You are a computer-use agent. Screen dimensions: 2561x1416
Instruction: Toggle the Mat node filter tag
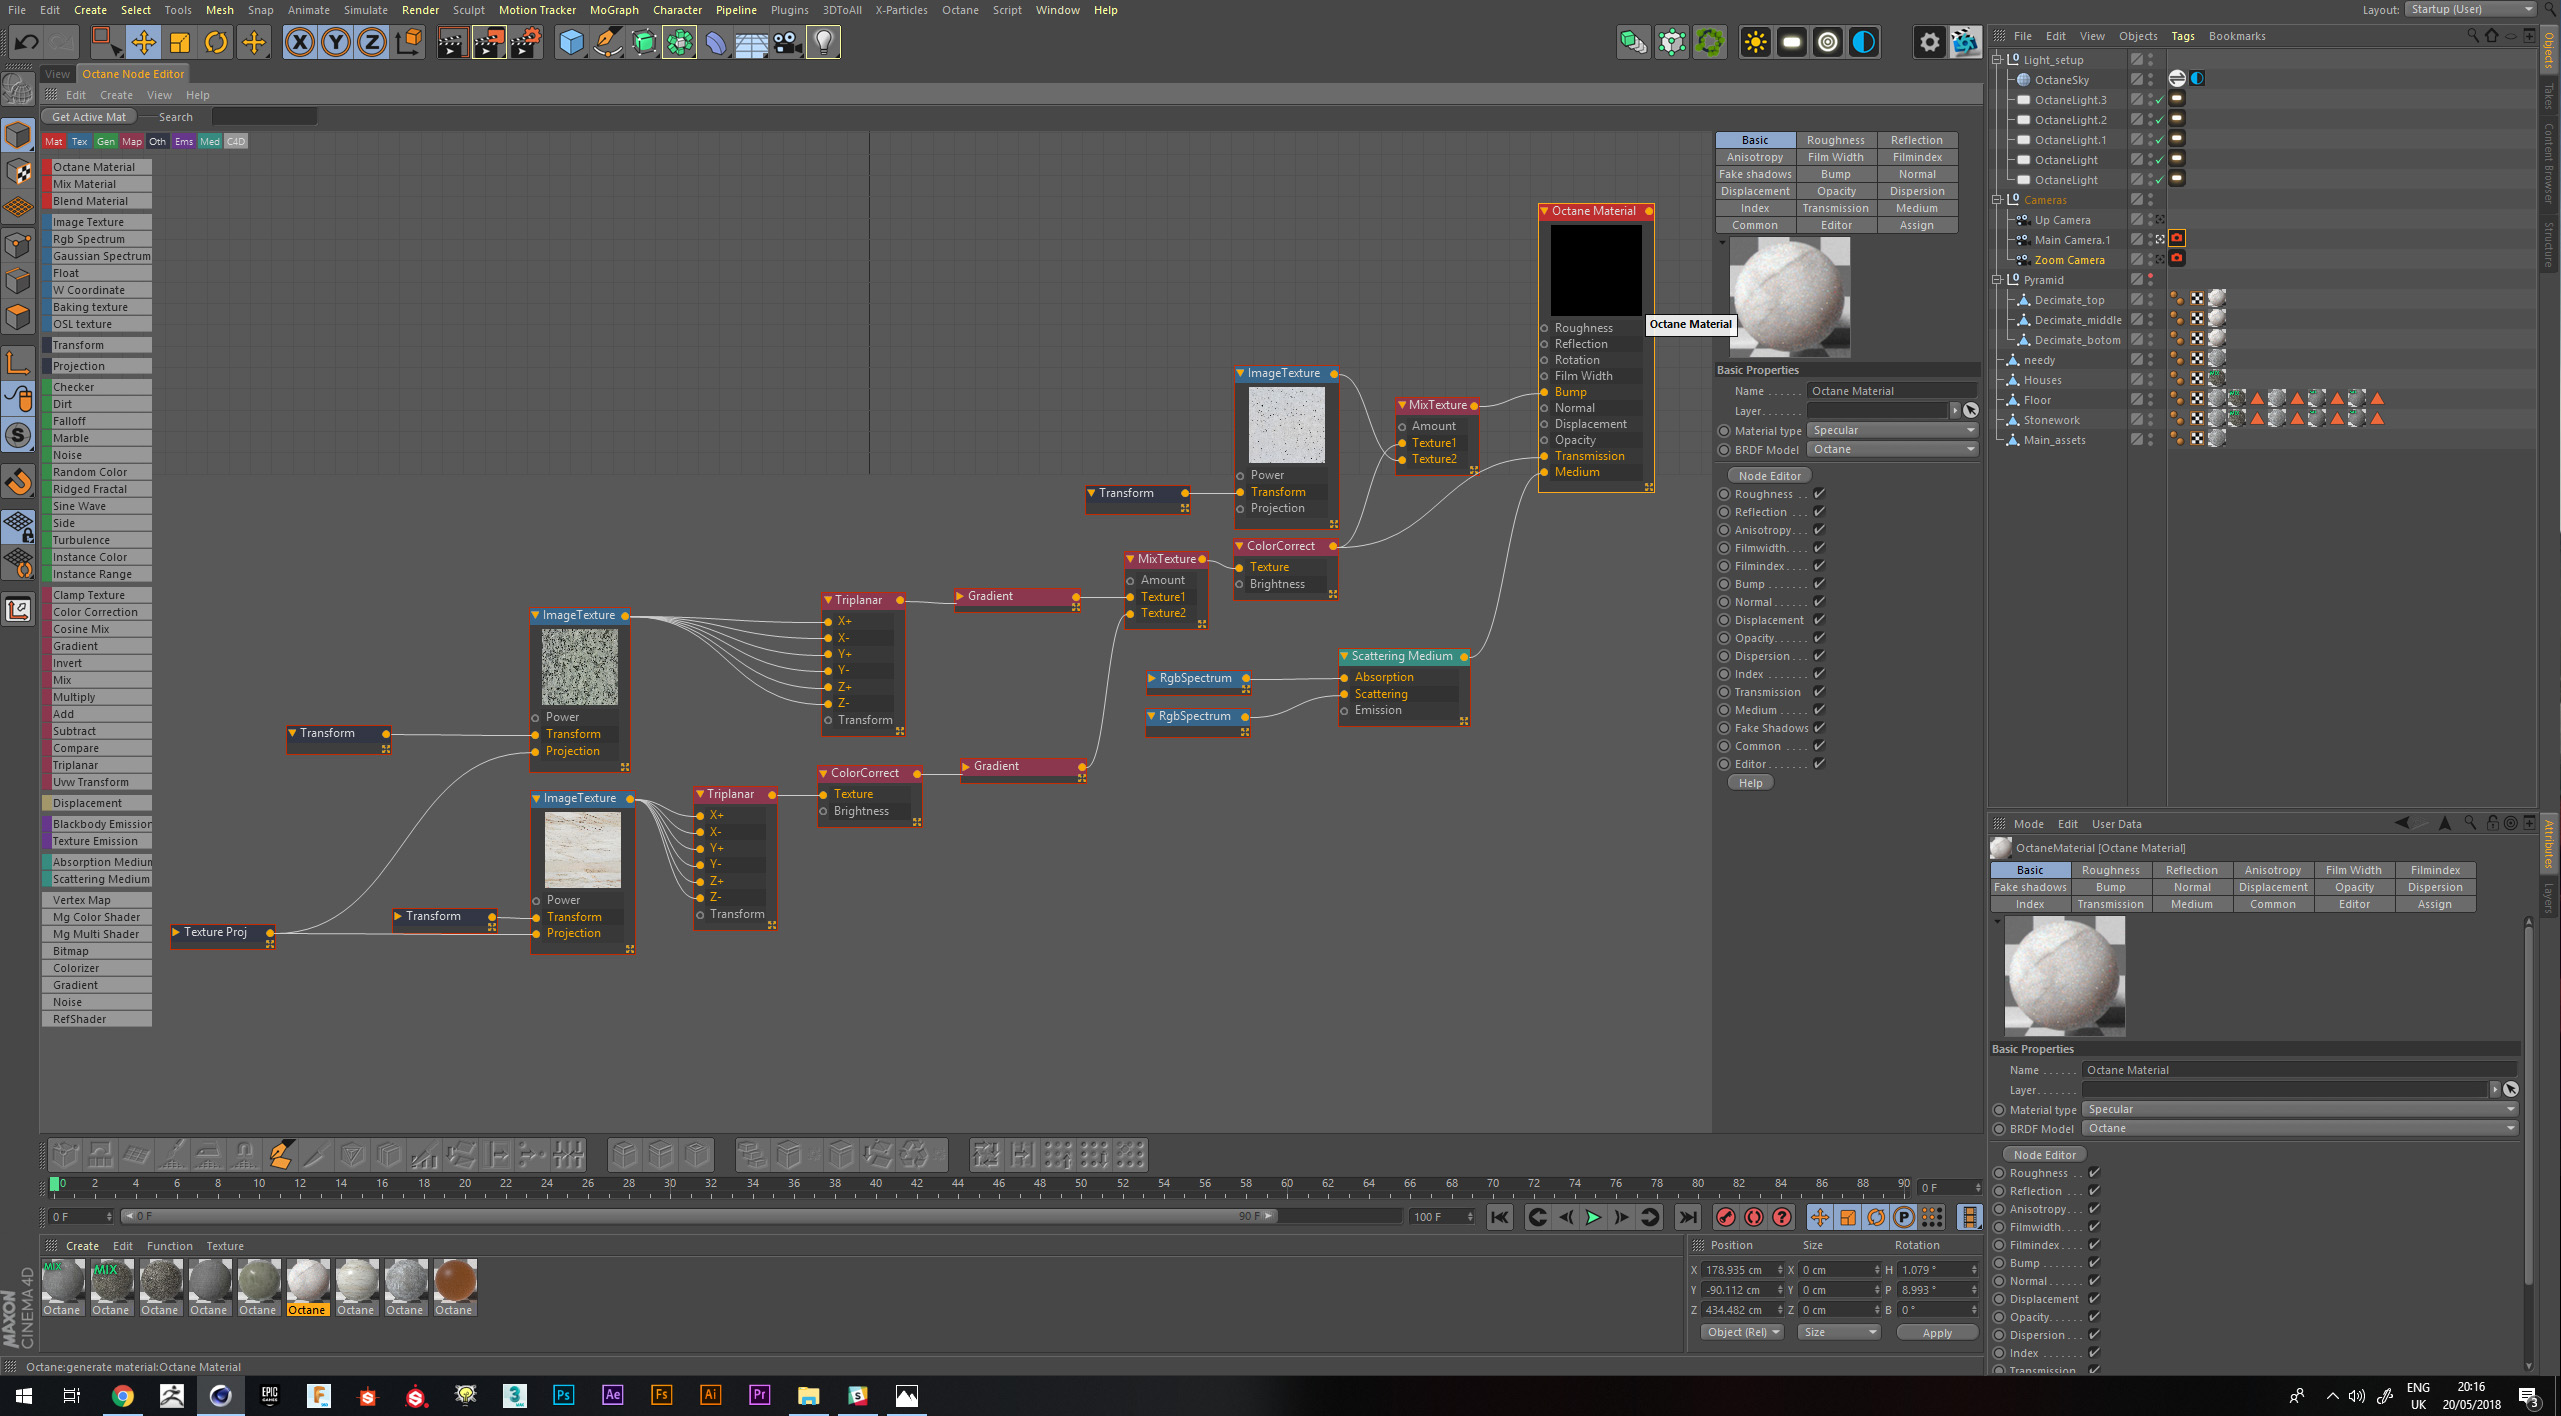[54, 142]
